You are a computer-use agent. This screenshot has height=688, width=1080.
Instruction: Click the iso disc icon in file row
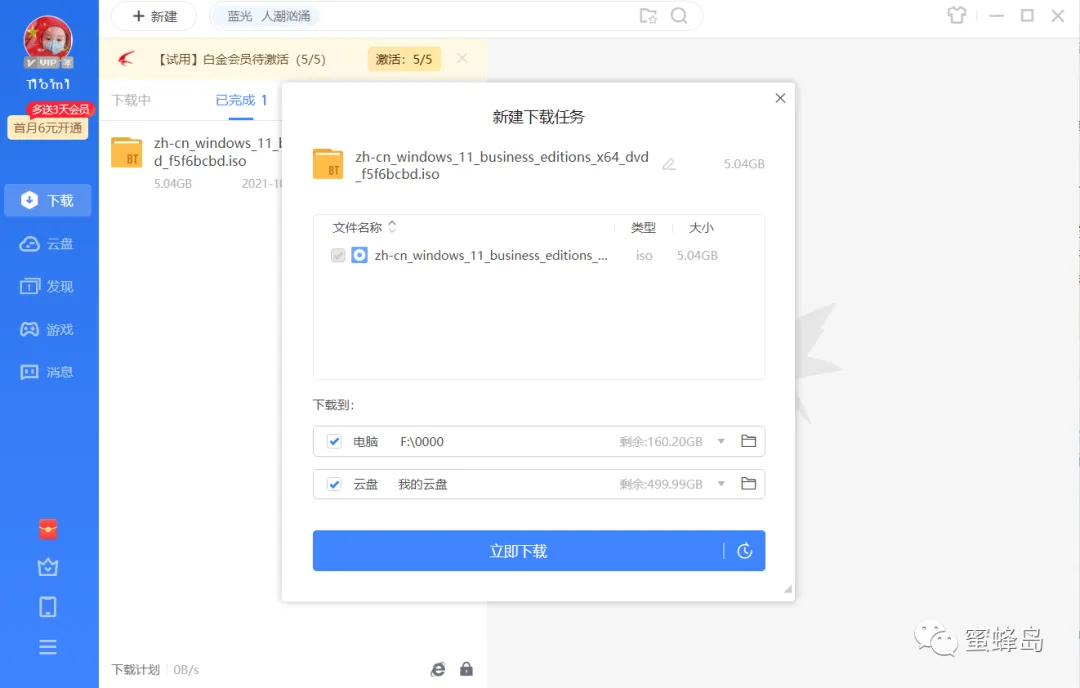click(360, 256)
